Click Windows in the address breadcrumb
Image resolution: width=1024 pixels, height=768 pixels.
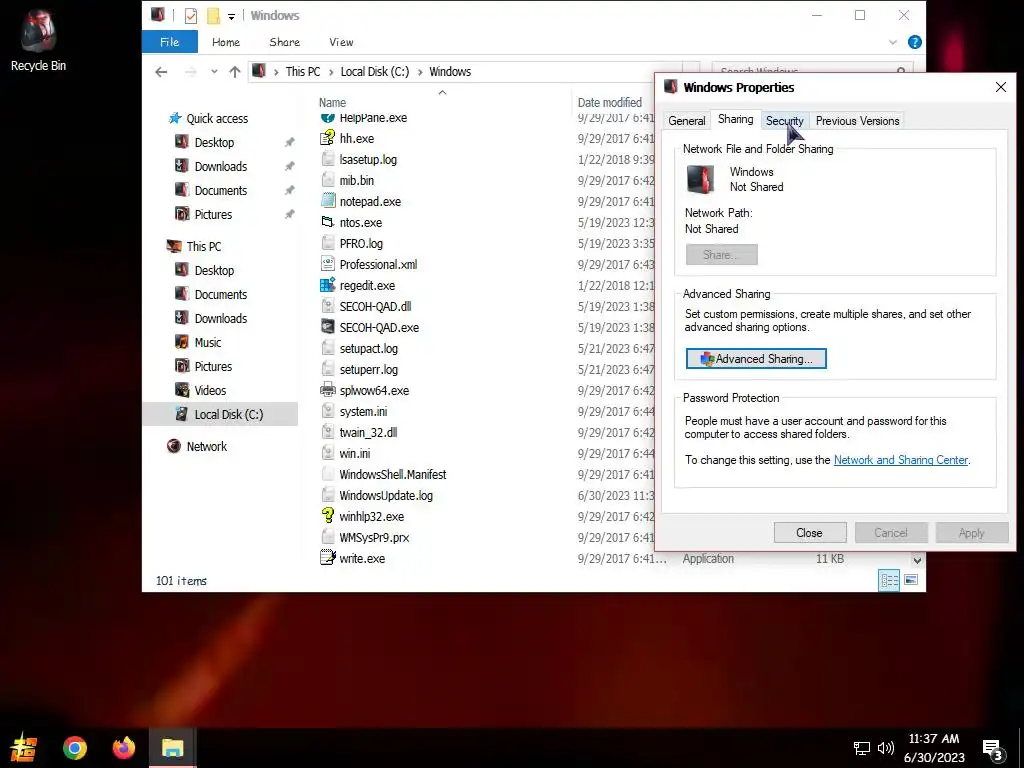[450, 72]
